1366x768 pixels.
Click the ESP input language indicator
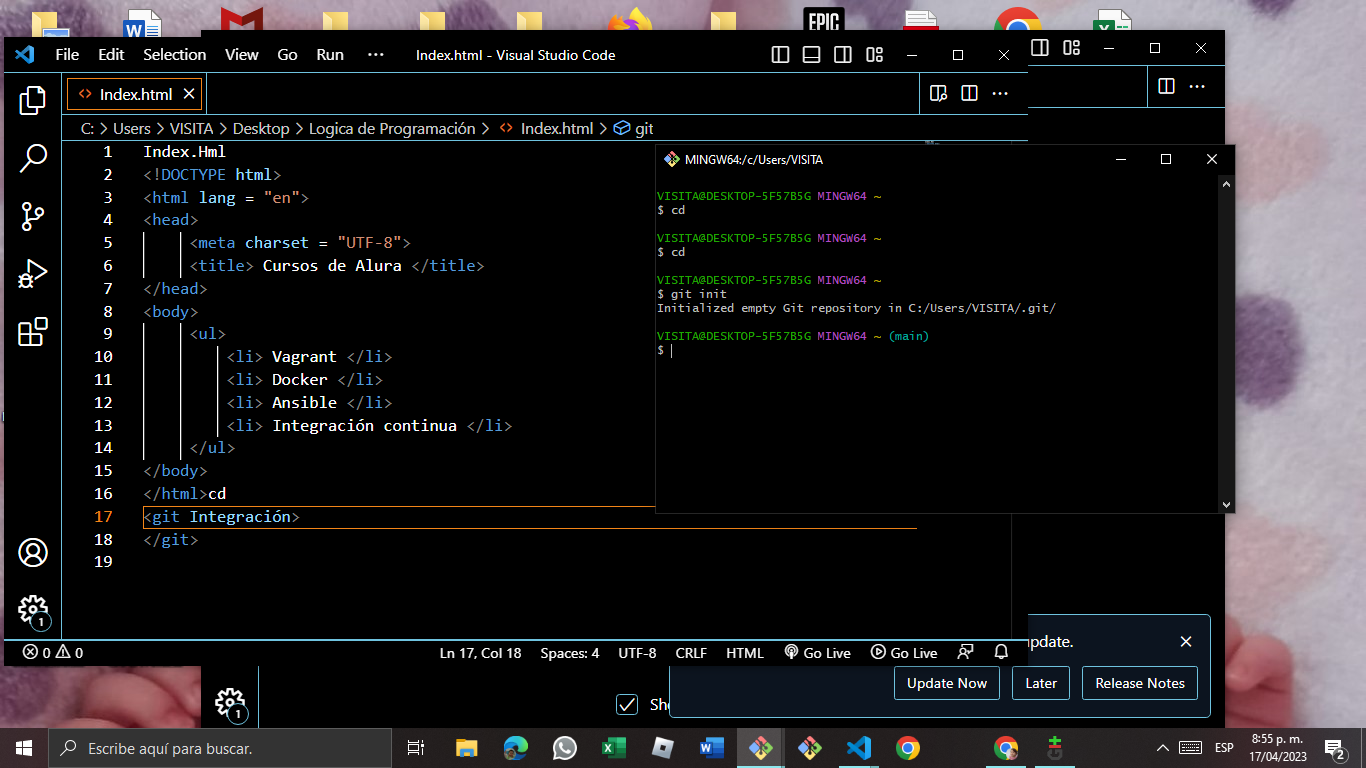tap(1224, 748)
